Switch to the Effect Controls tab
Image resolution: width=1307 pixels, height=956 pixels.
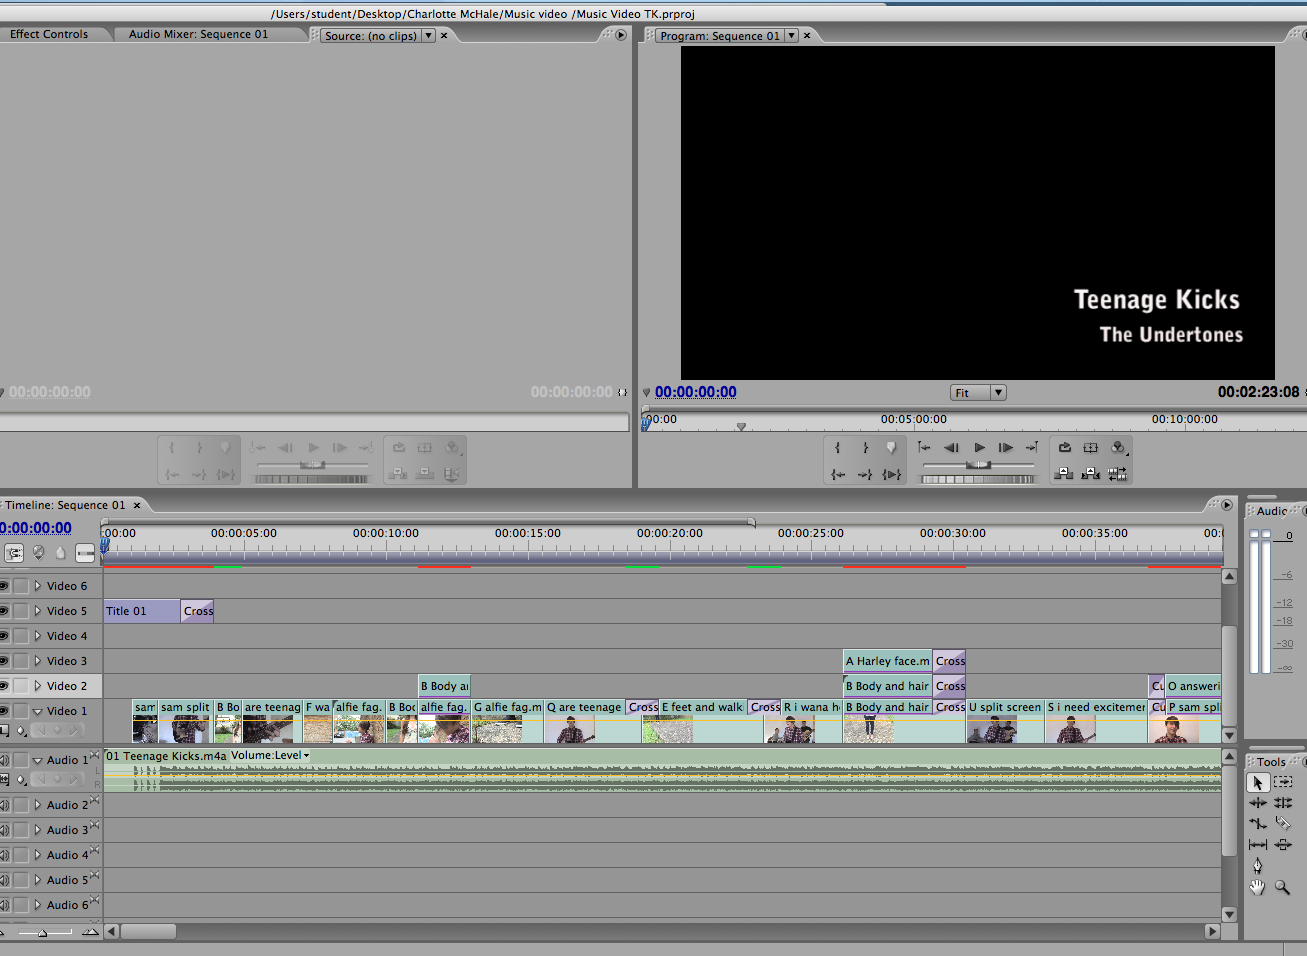(x=49, y=34)
